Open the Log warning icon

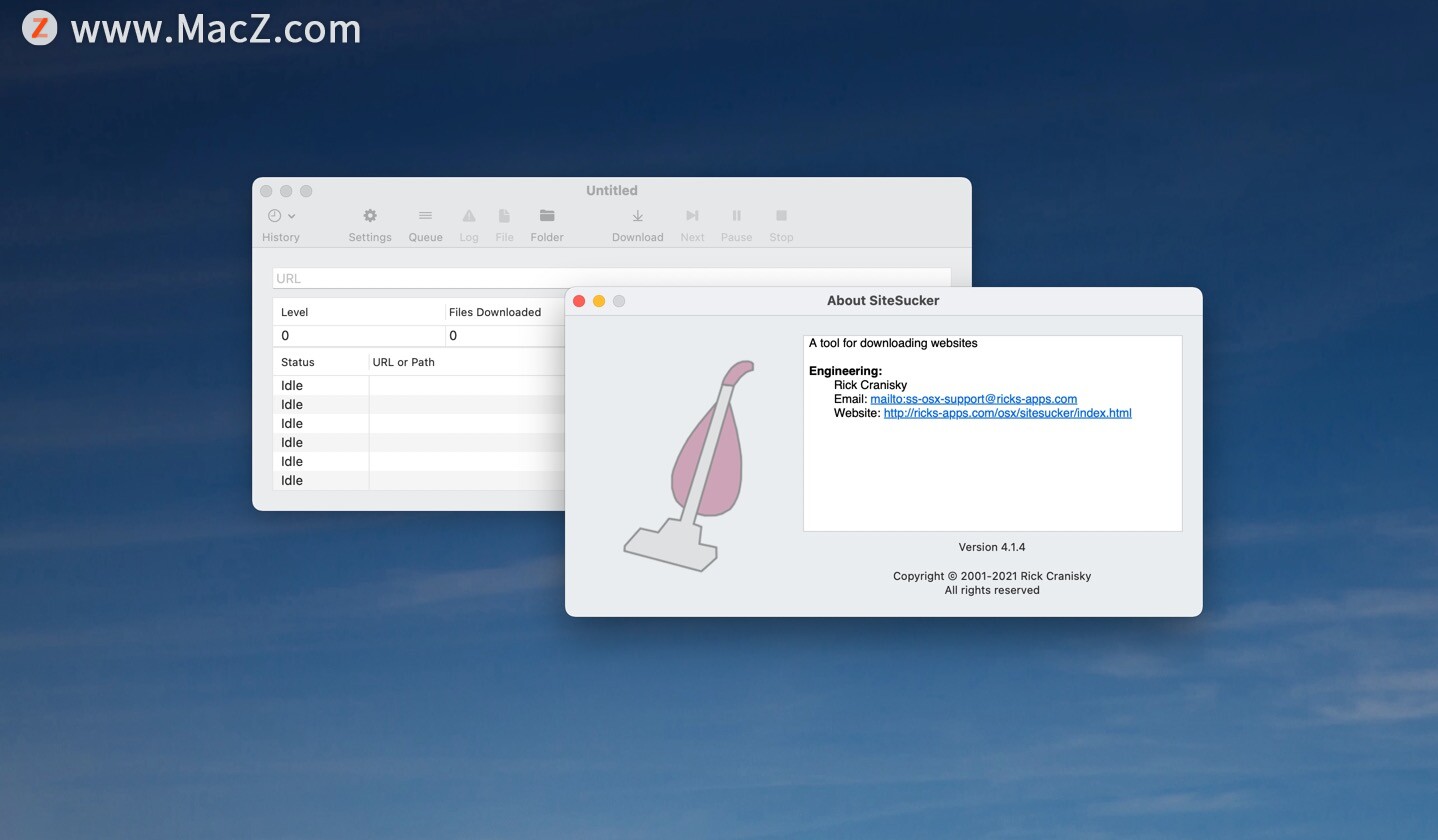click(x=468, y=216)
